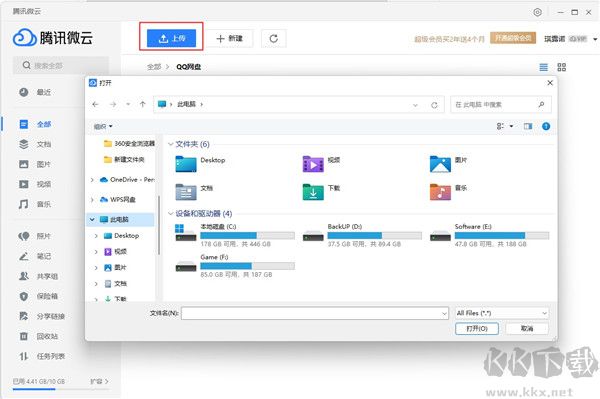Refresh the Weiyun file list
The width and height of the screenshot is (600, 399).
[x=274, y=38]
